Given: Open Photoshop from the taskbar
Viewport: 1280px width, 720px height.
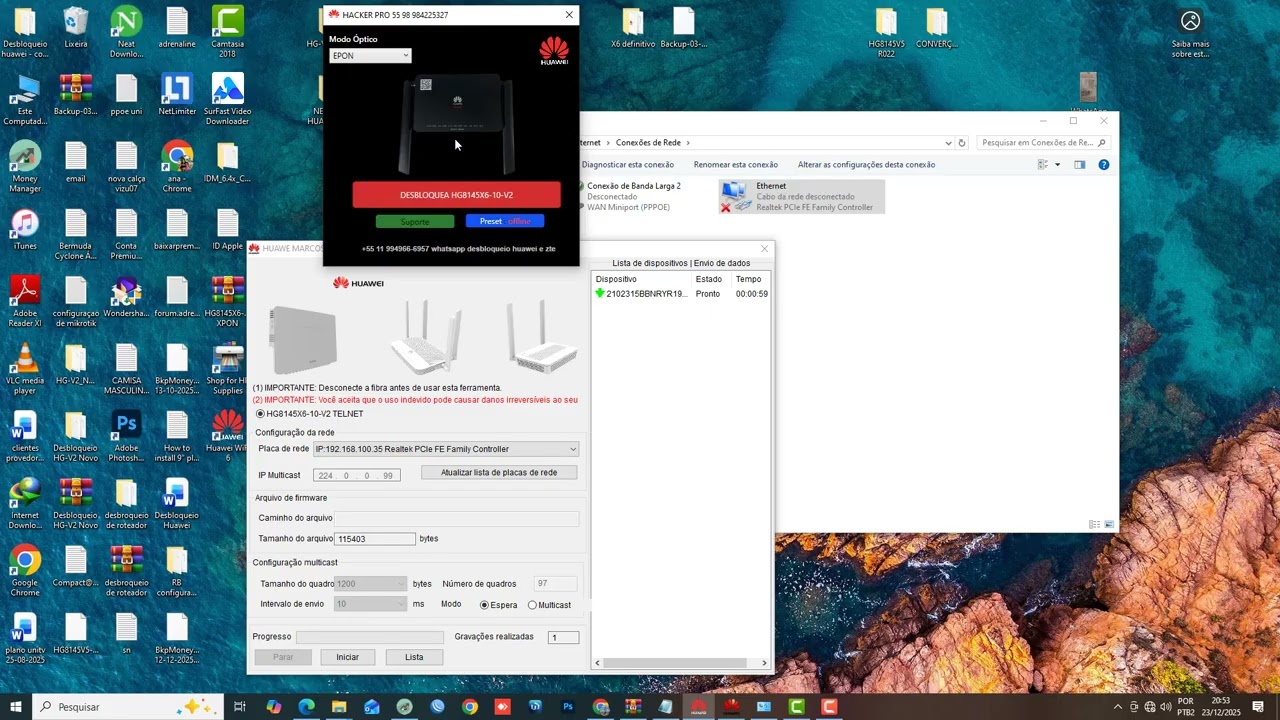Looking at the screenshot, I should click(568, 706).
